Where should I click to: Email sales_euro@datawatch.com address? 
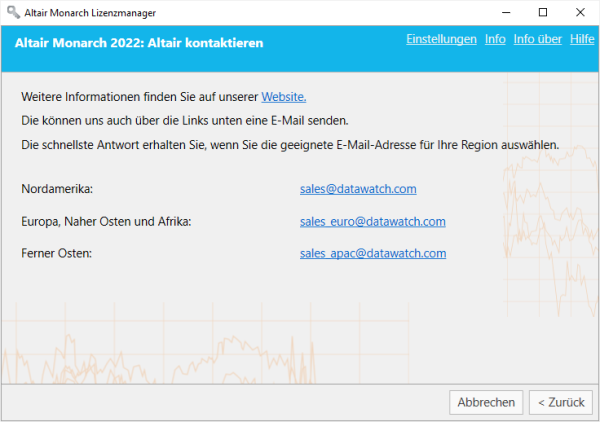click(373, 222)
